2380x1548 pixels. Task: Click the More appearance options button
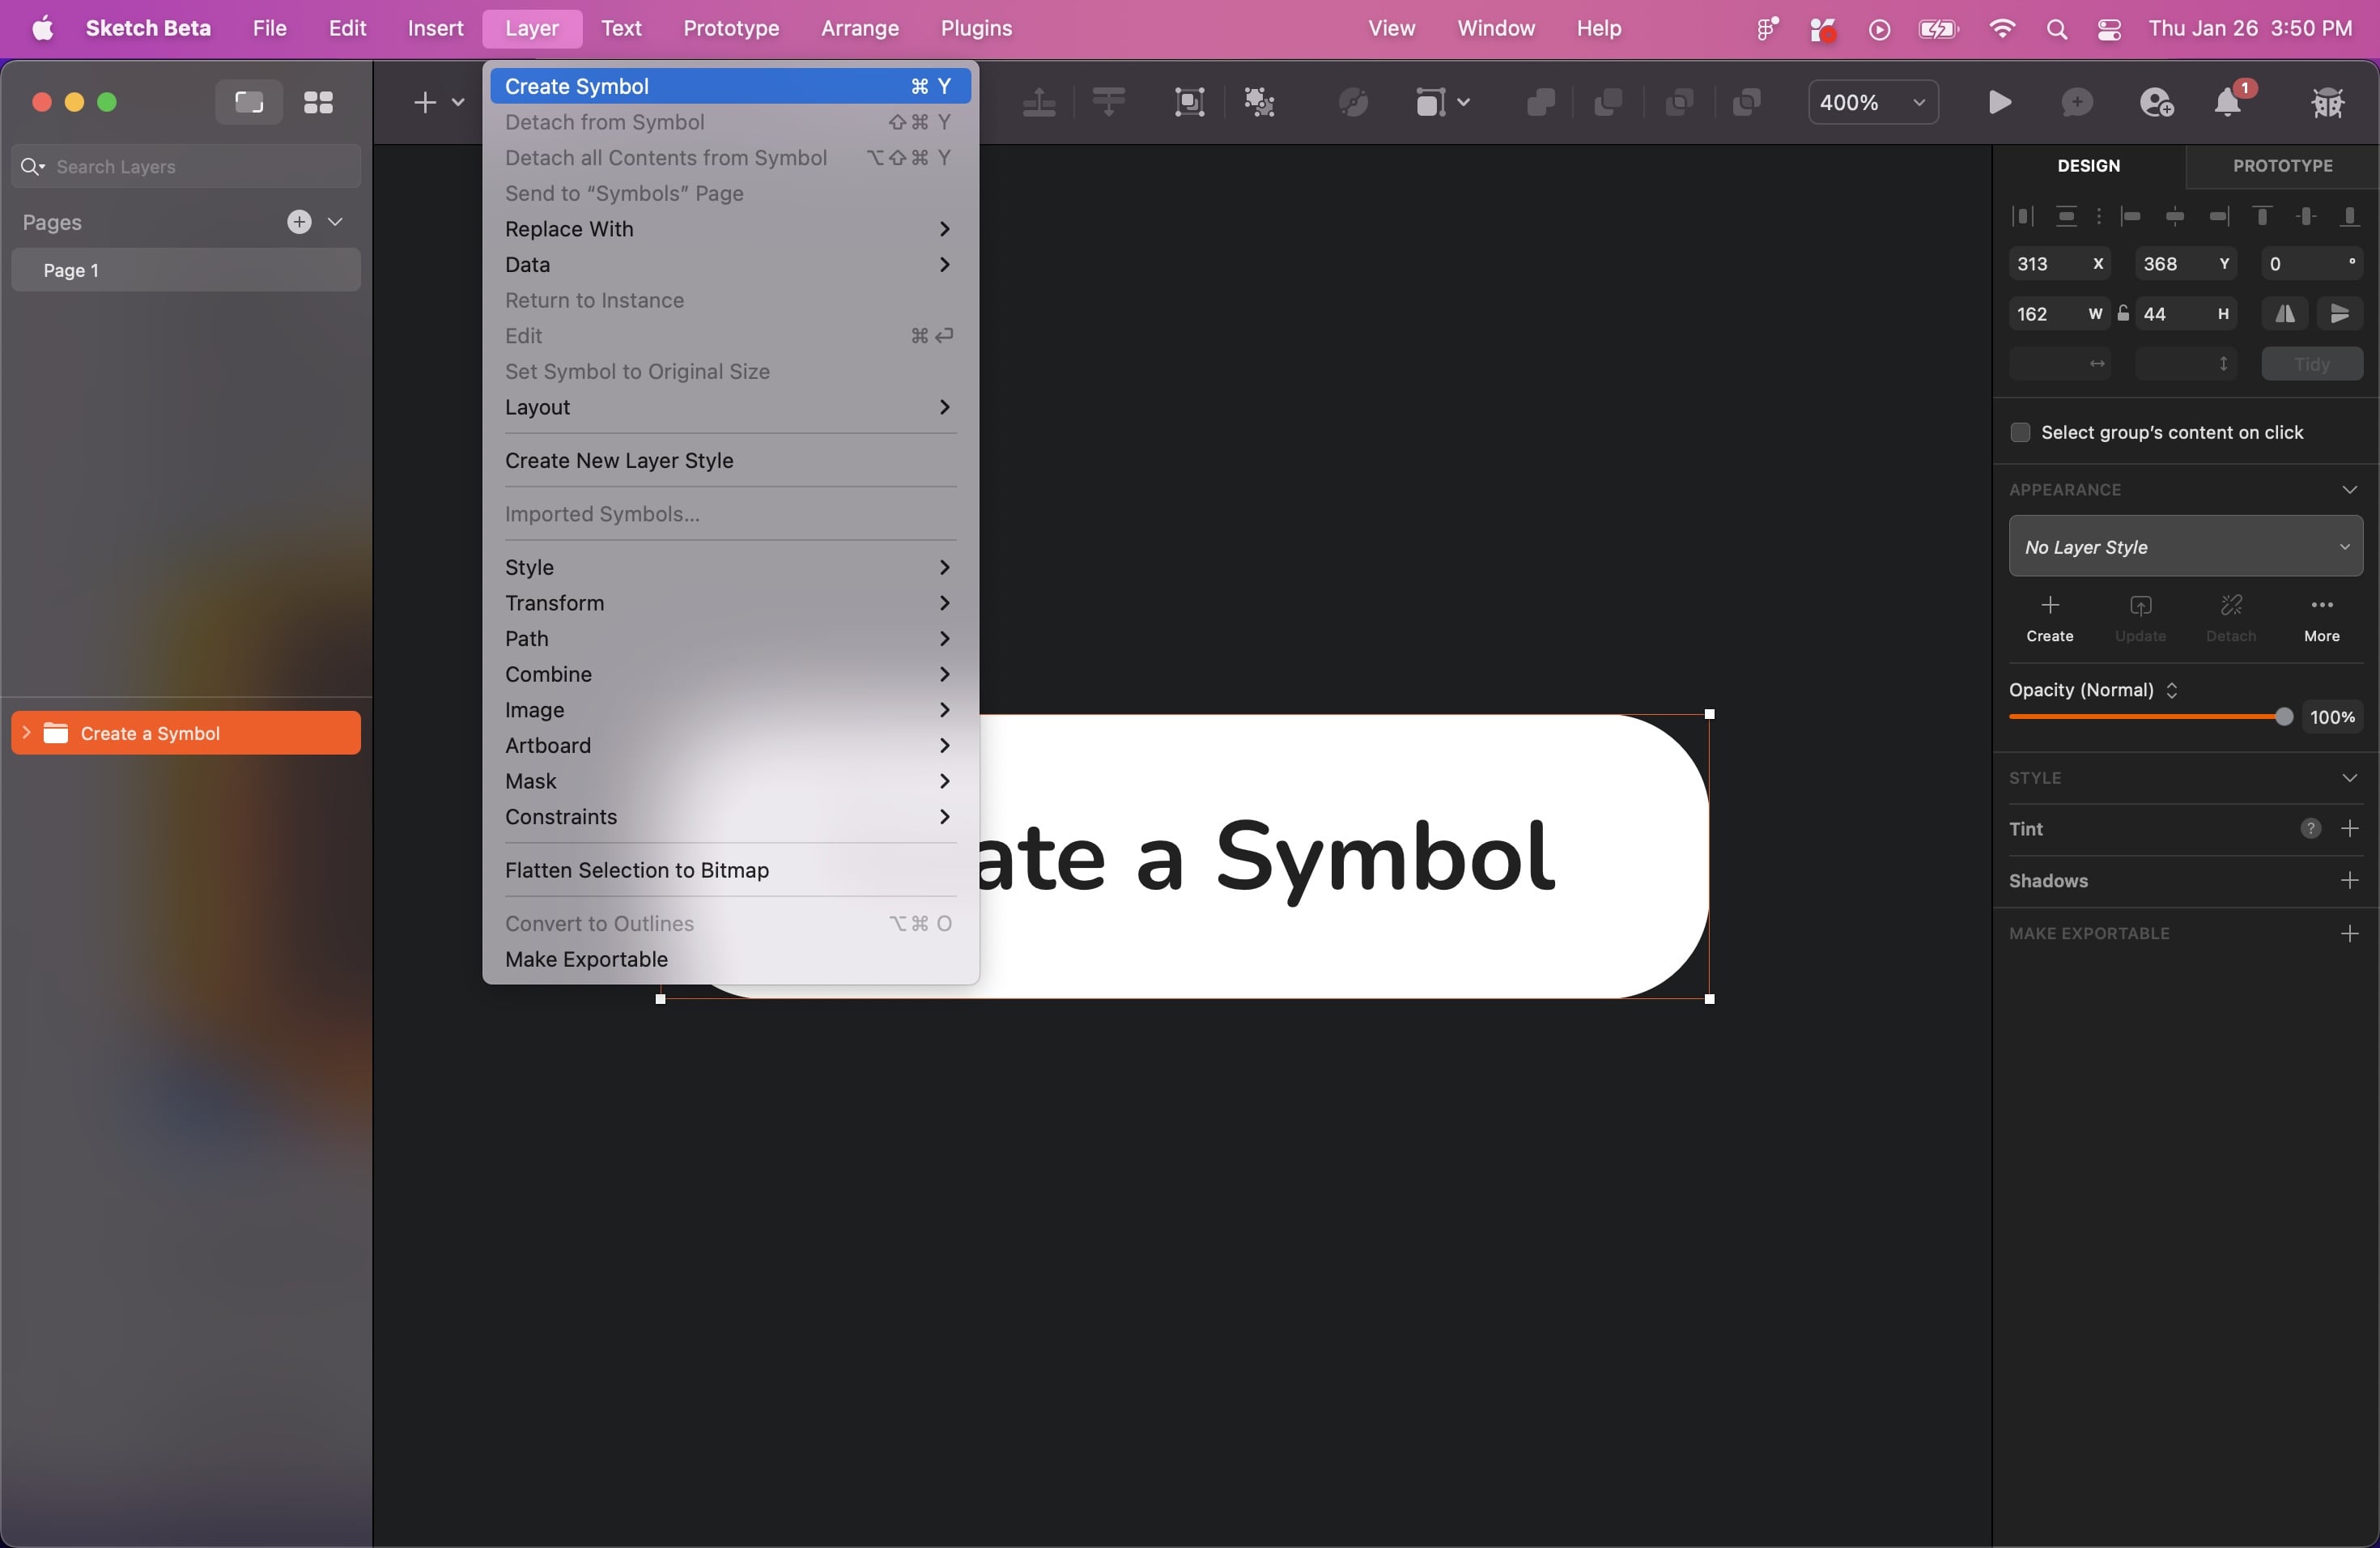click(2321, 618)
